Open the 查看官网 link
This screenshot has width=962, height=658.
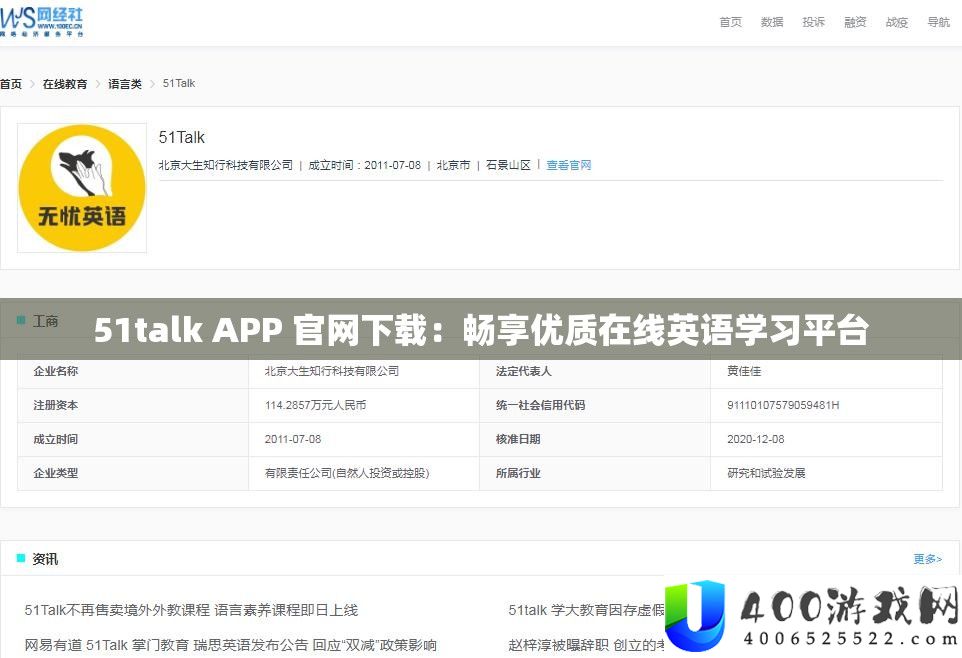pyautogui.click(x=569, y=165)
